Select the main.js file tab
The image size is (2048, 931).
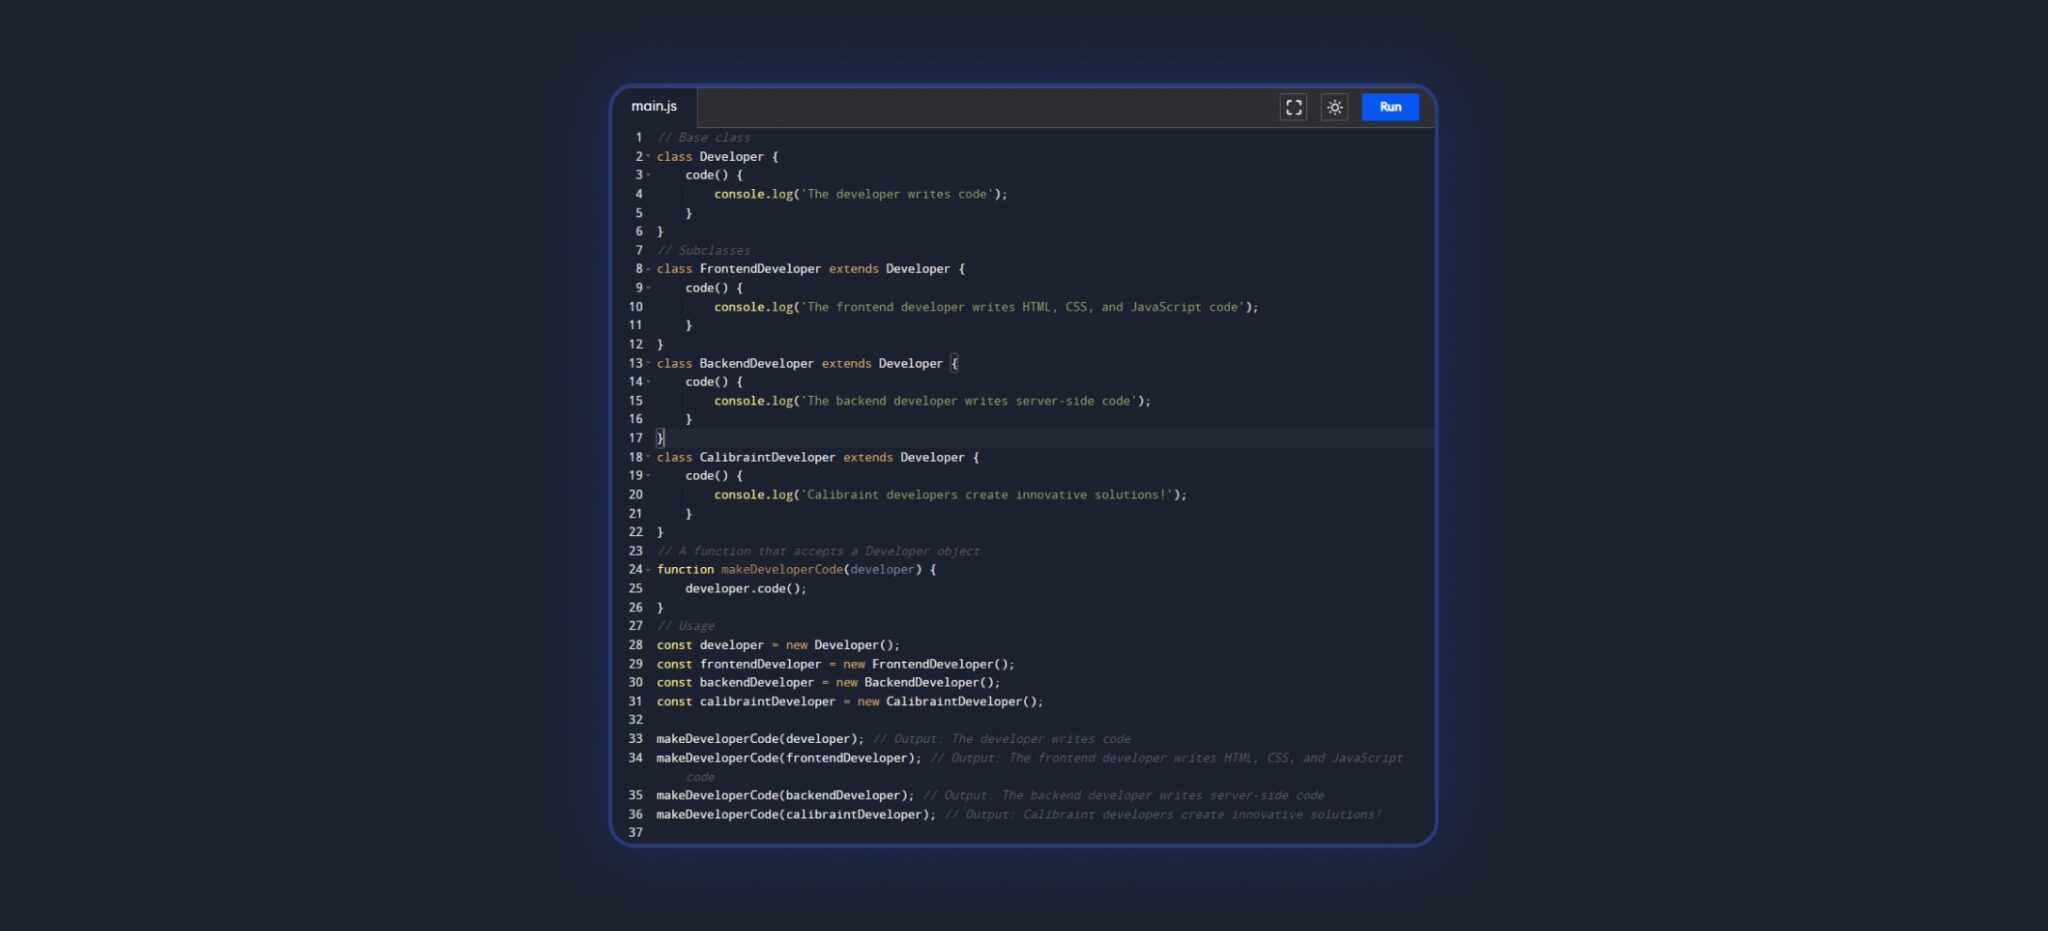coord(656,105)
